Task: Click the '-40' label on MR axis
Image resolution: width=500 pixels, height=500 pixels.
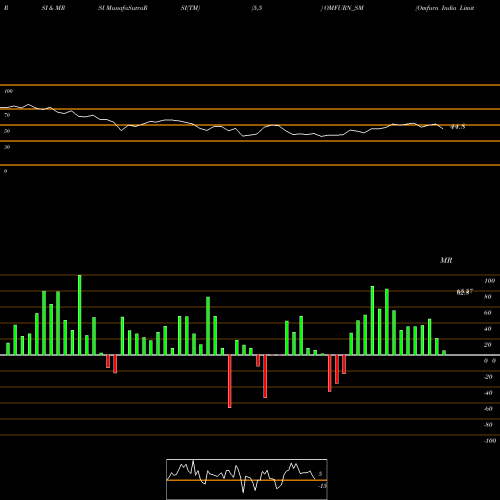Action: [488, 393]
